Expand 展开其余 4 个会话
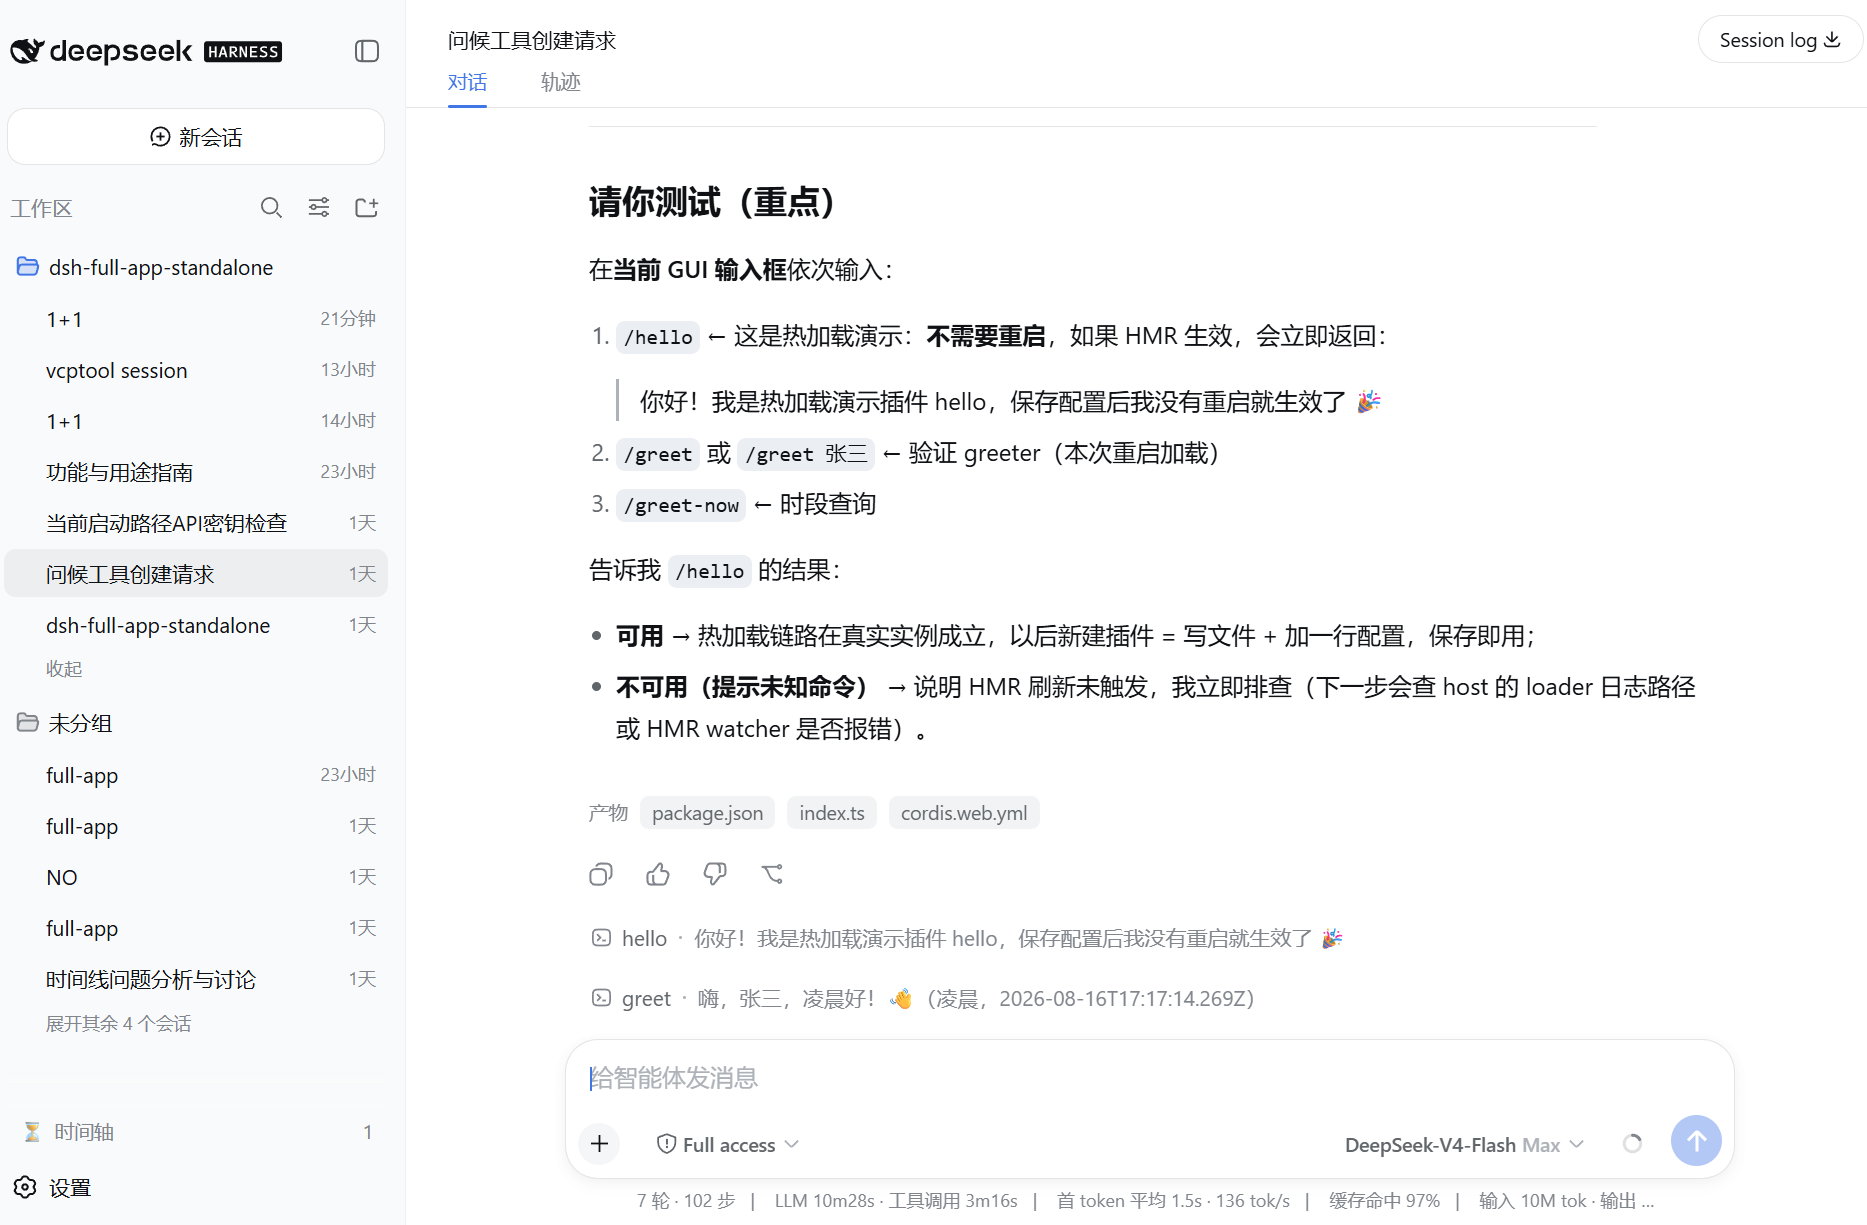The height and width of the screenshot is (1225, 1867). coord(118,1024)
